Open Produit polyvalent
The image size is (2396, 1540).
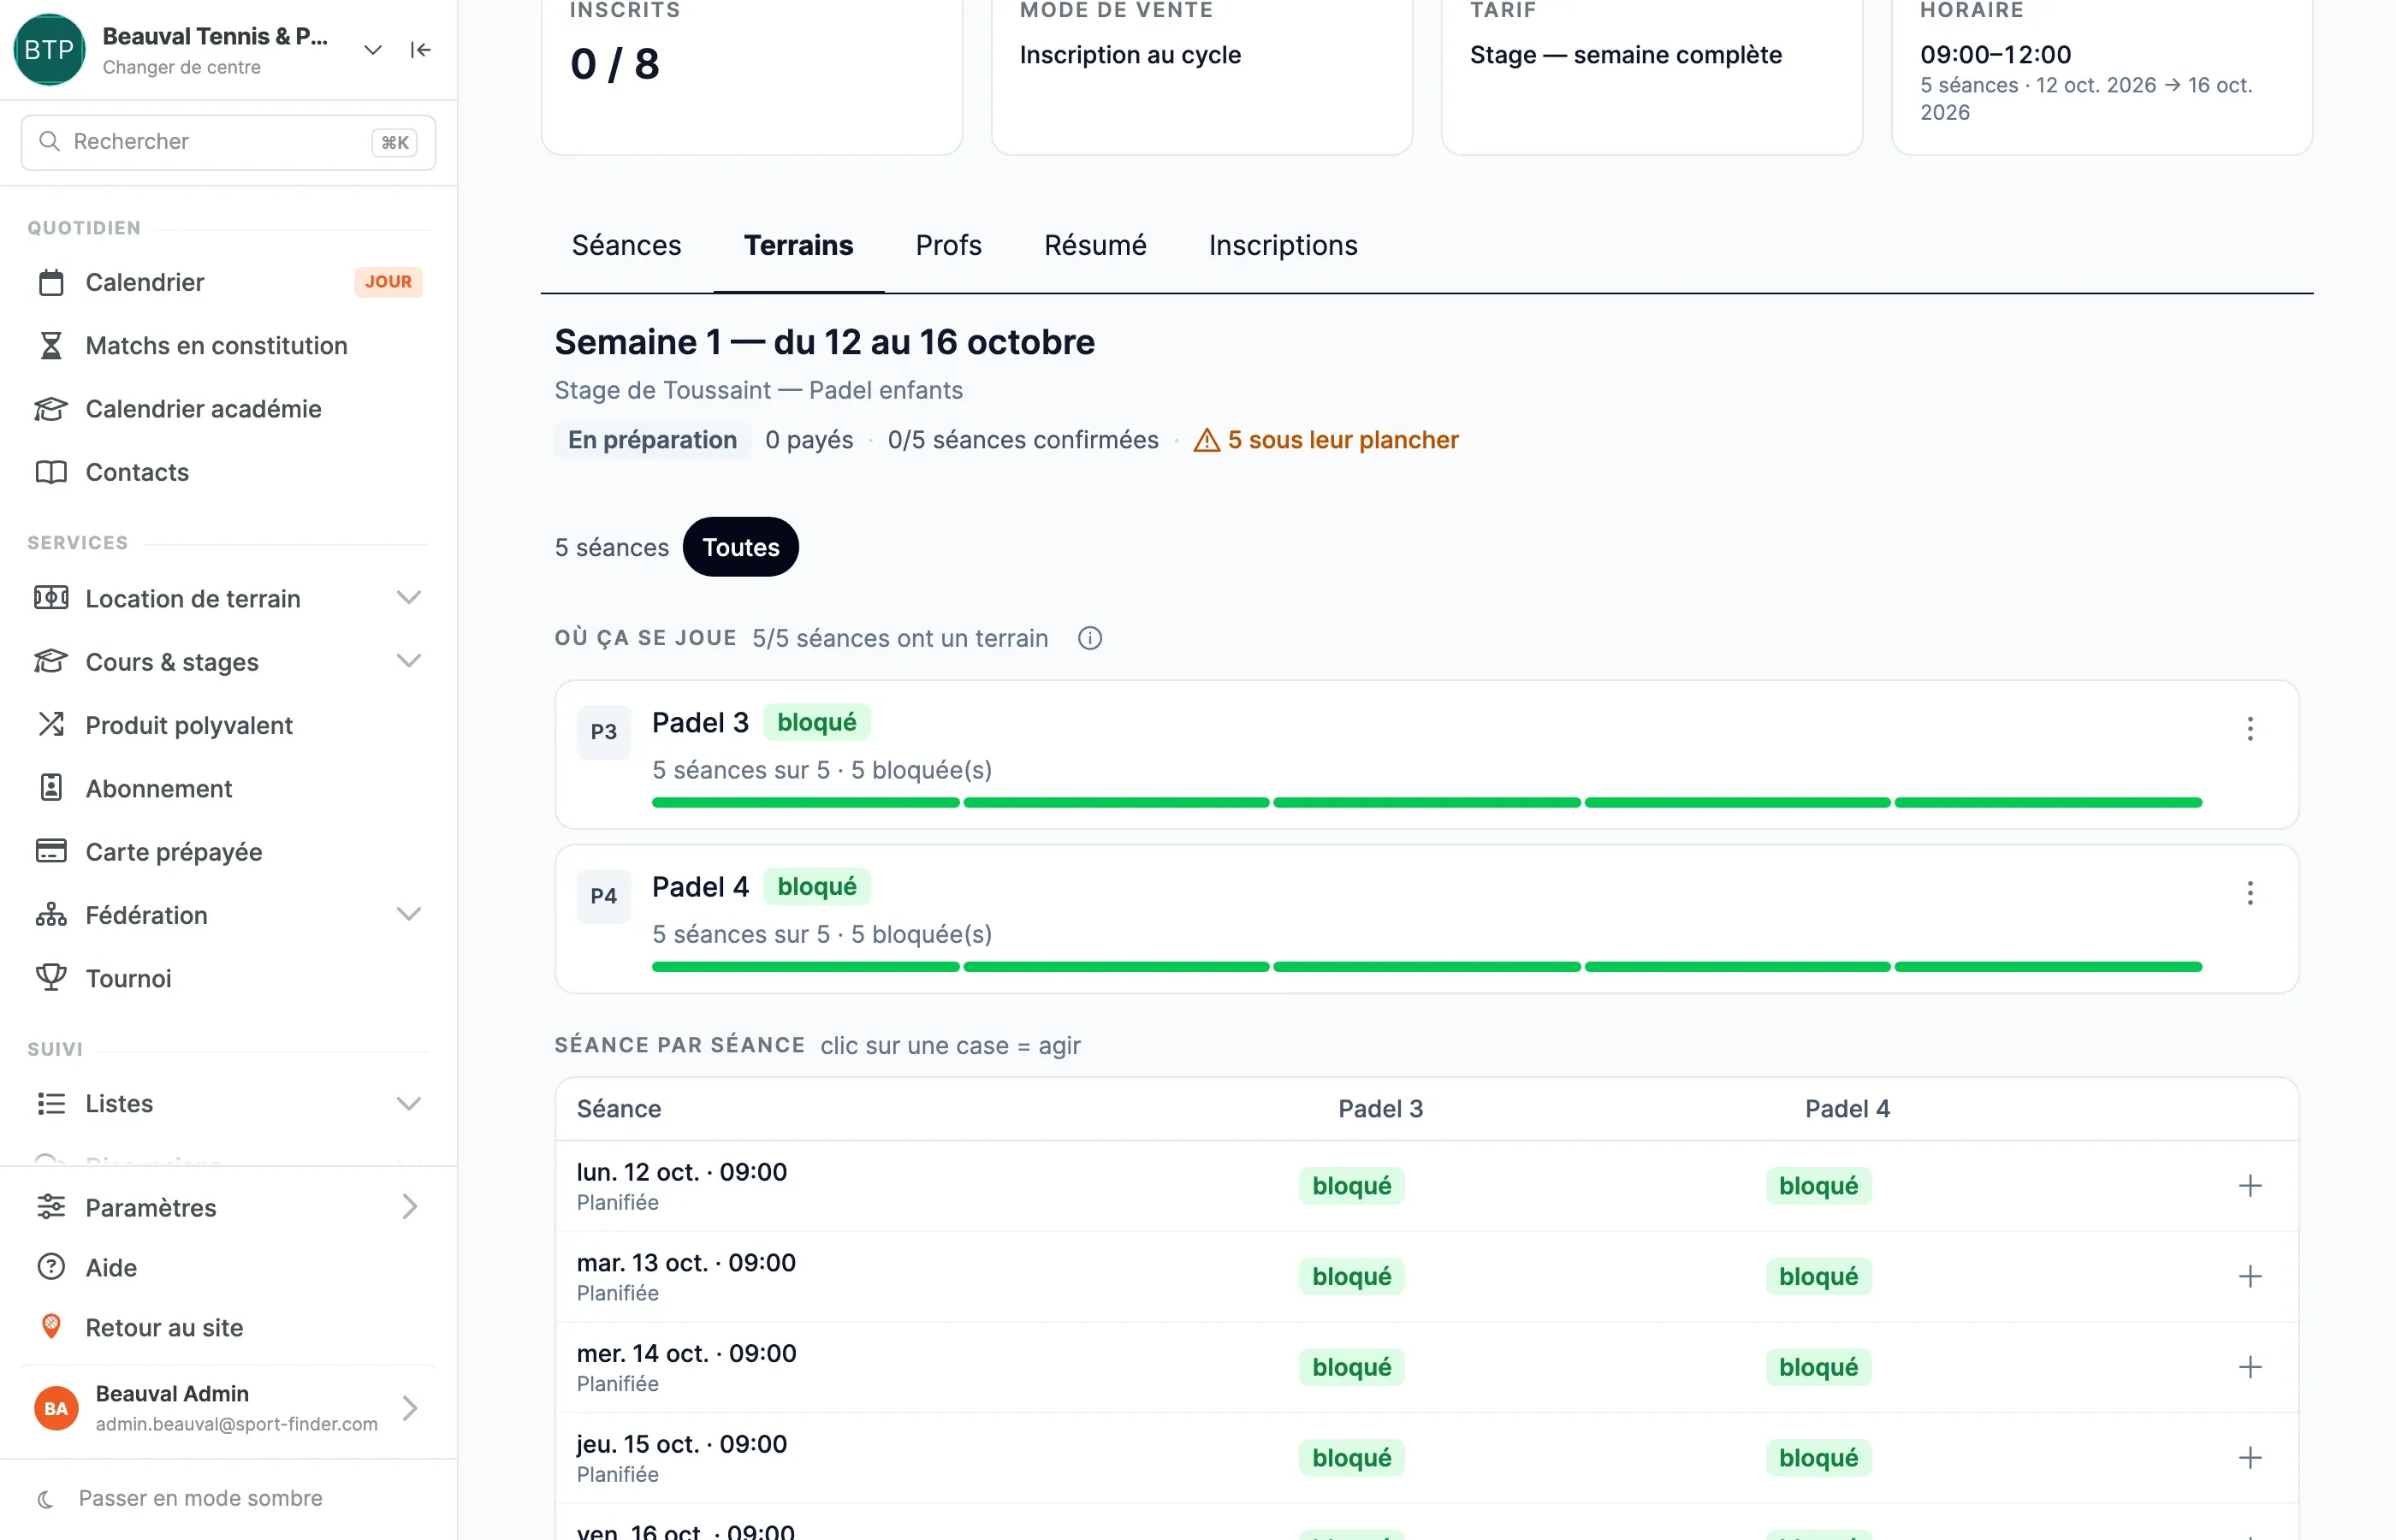click(228, 725)
